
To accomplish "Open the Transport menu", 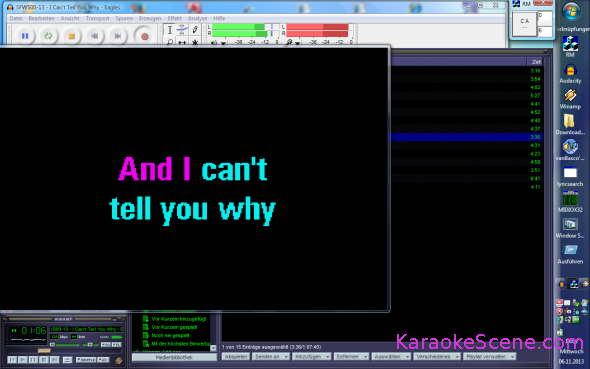I will tap(97, 18).
